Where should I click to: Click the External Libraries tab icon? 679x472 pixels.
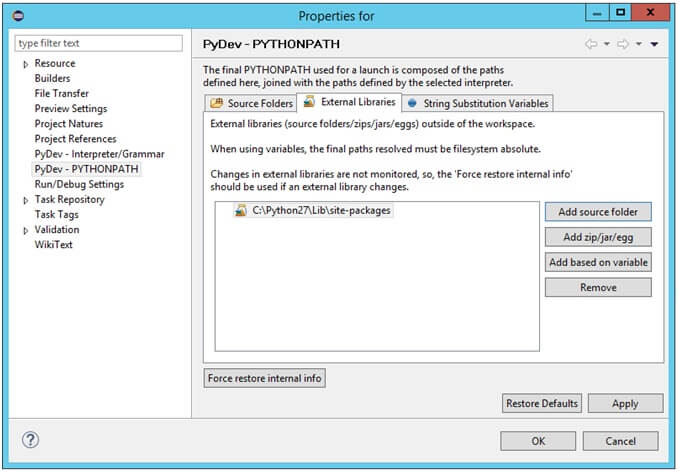click(x=309, y=102)
